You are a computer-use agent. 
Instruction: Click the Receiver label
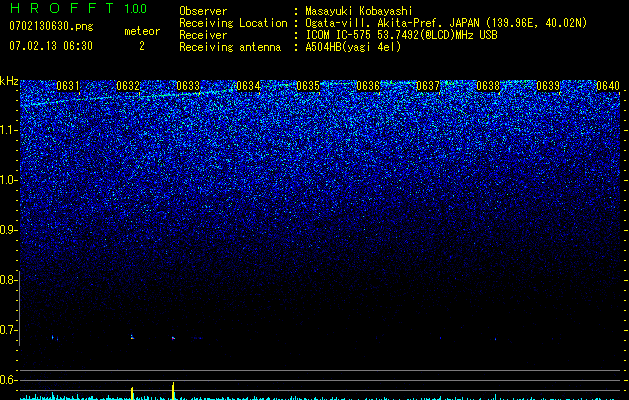click(203, 35)
